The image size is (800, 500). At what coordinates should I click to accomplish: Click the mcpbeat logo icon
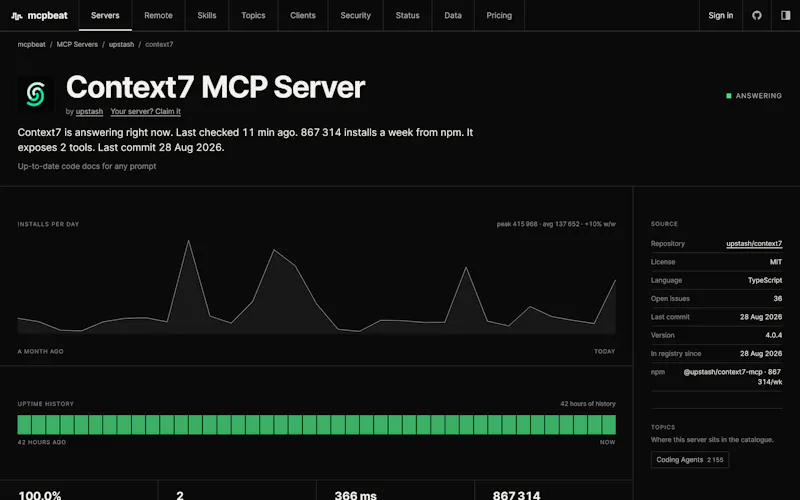tap(17, 16)
